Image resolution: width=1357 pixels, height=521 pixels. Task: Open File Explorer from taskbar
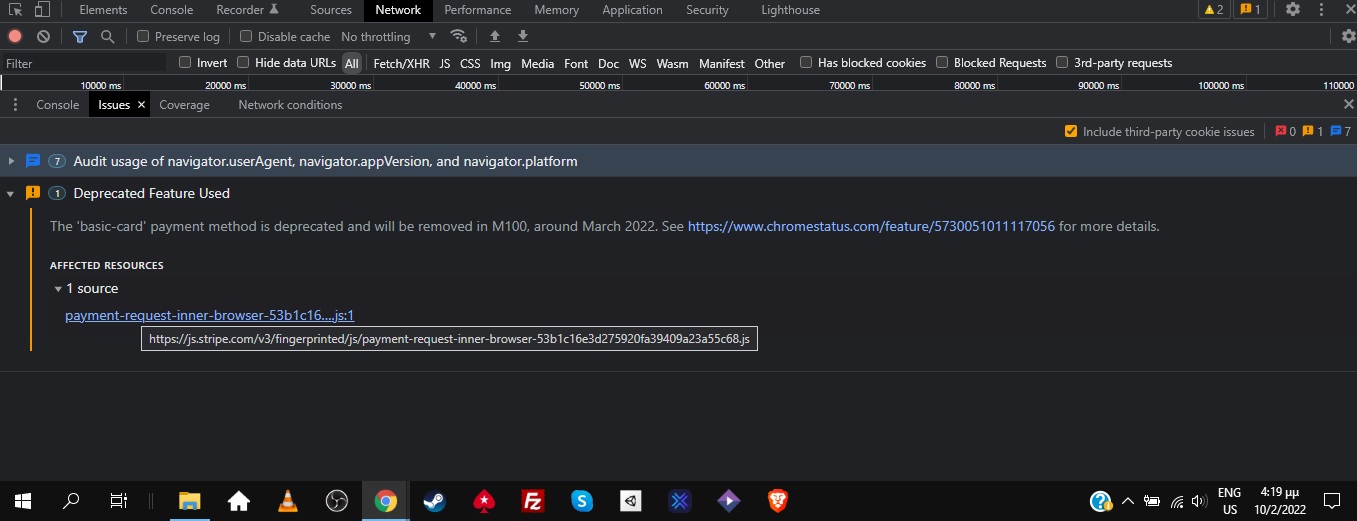click(x=190, y=501)
